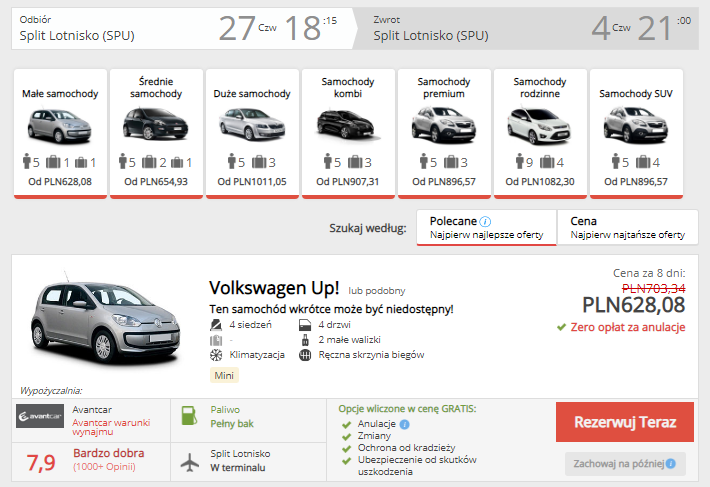The height and width of the screenshot is (487, 710).
Task: Save offer with Zachowaj na później
Action: (625, 464)
